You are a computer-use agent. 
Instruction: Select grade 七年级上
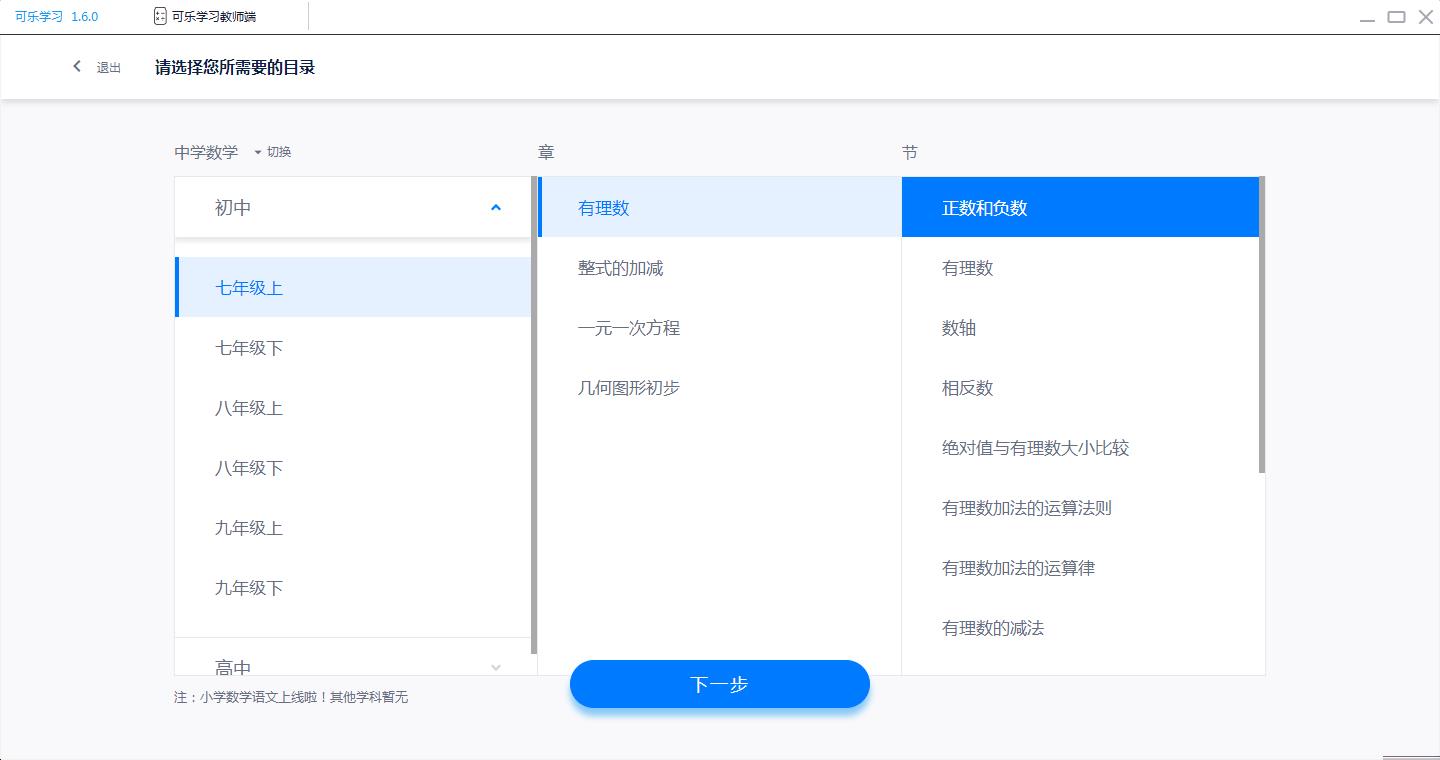pyautogui.click(x=353, y=287)
